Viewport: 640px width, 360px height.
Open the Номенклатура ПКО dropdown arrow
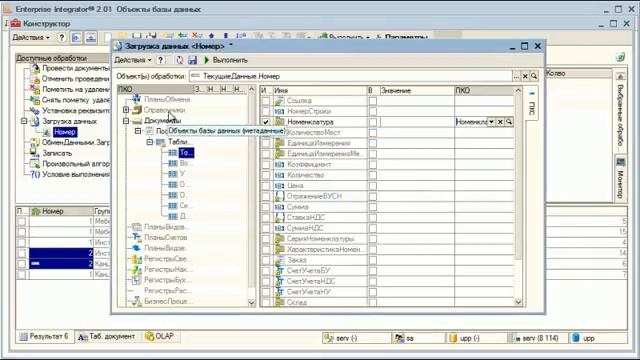[491, 122]
